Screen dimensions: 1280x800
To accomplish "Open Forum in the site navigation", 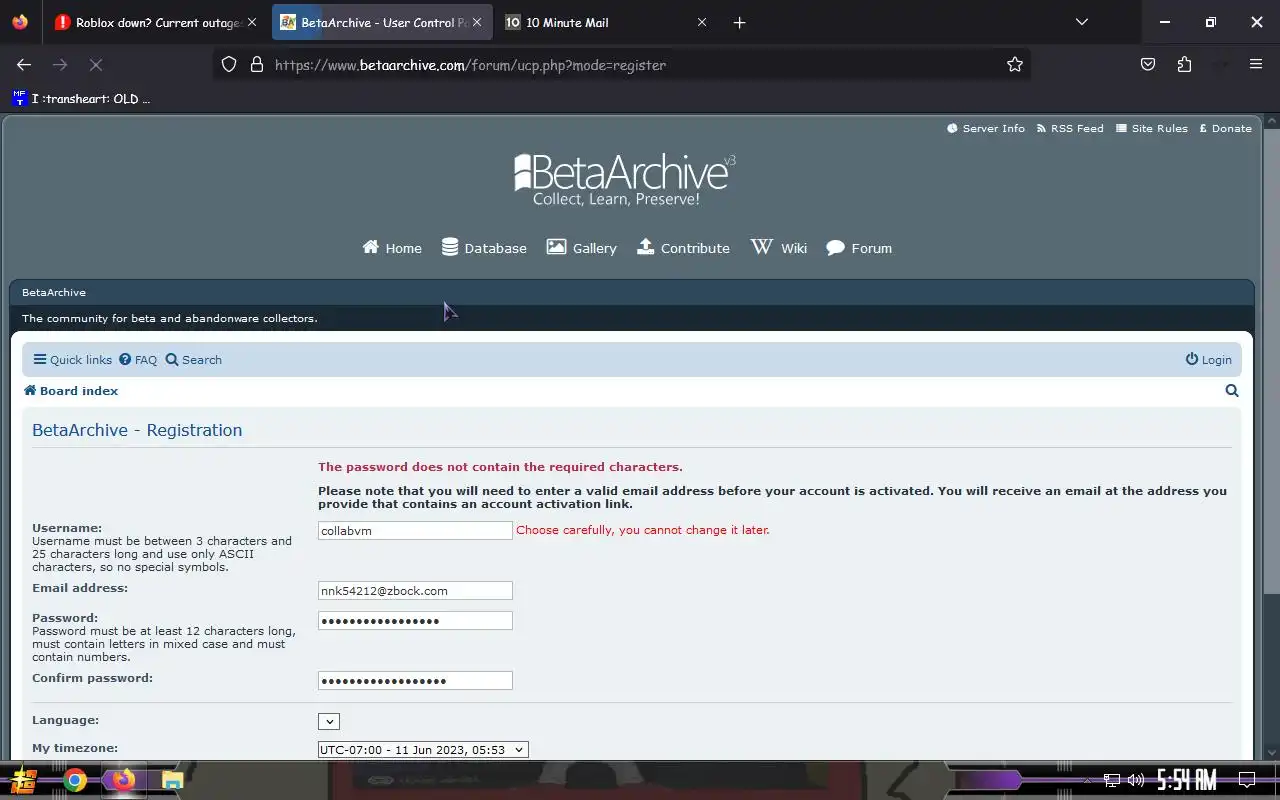I will click(x=859, y=248).
